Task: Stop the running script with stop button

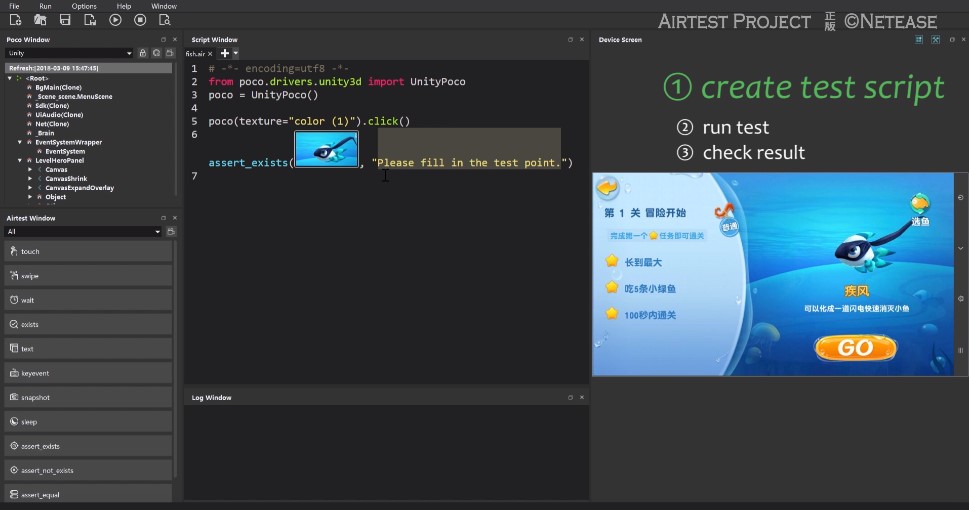Action: 140,20
